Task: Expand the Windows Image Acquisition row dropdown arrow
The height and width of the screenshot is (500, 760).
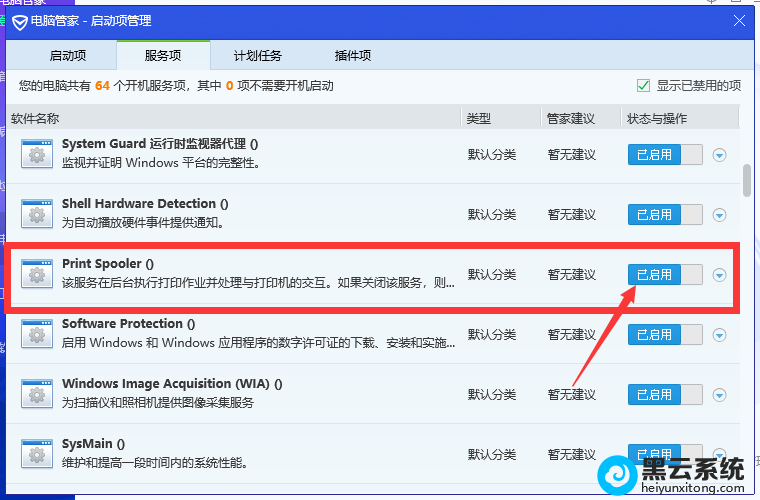Action: 719,395
